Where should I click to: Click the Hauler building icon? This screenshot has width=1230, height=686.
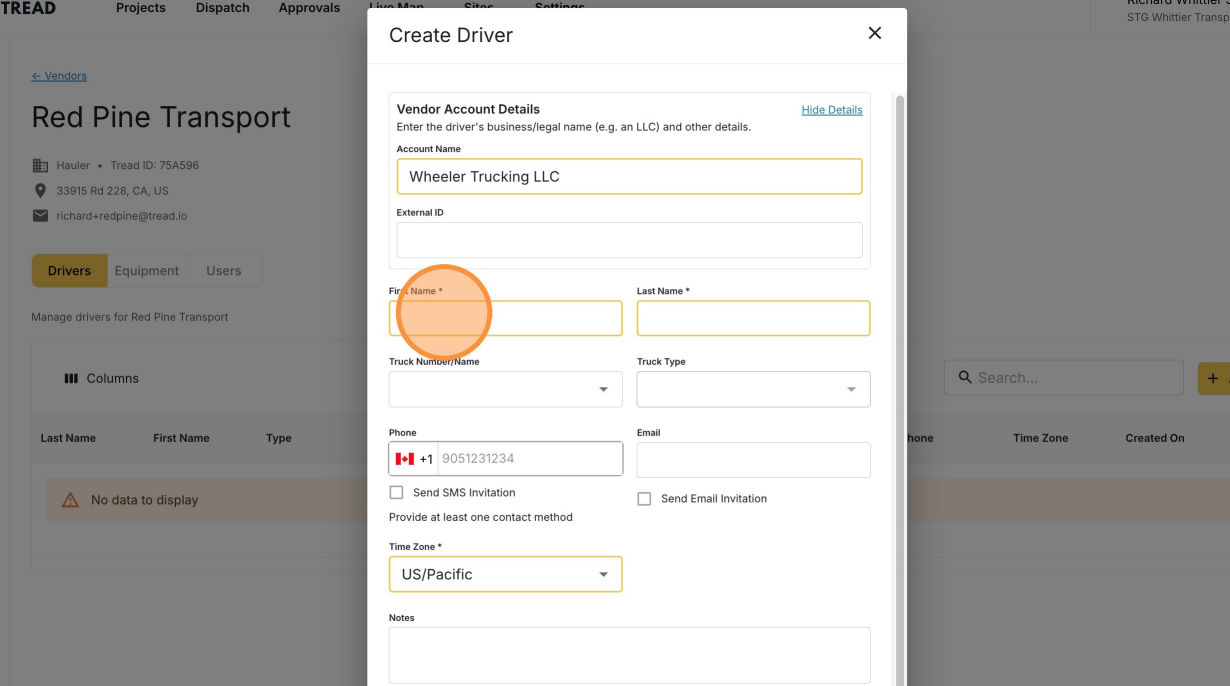[40, 165]
